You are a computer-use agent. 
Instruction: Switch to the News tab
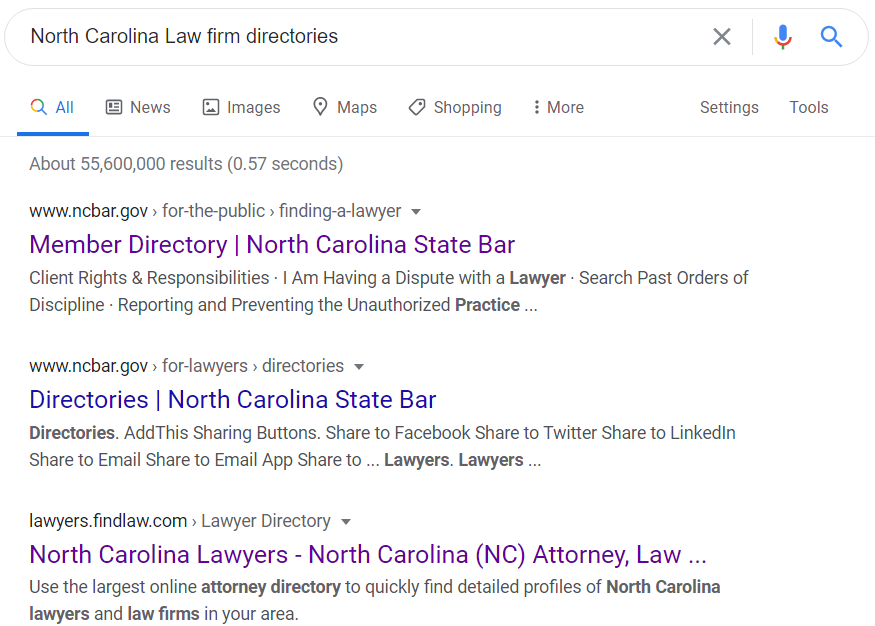pos(138,107)
